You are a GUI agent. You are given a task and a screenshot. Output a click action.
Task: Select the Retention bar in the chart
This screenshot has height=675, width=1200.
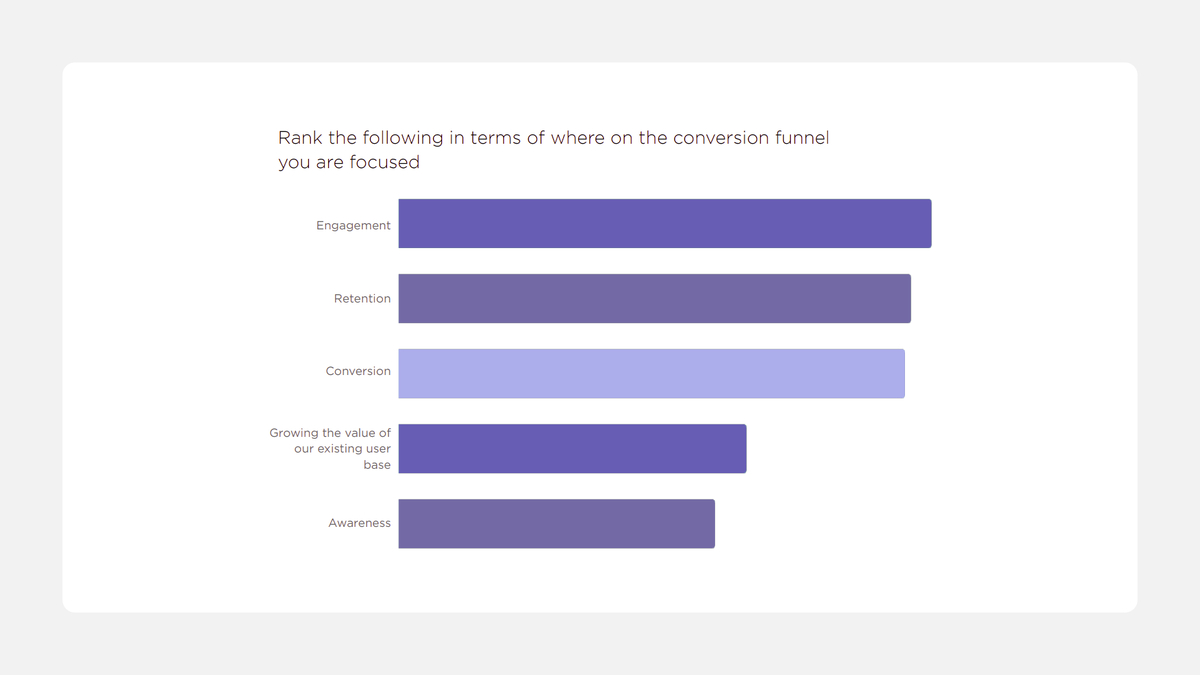[654, 299]
